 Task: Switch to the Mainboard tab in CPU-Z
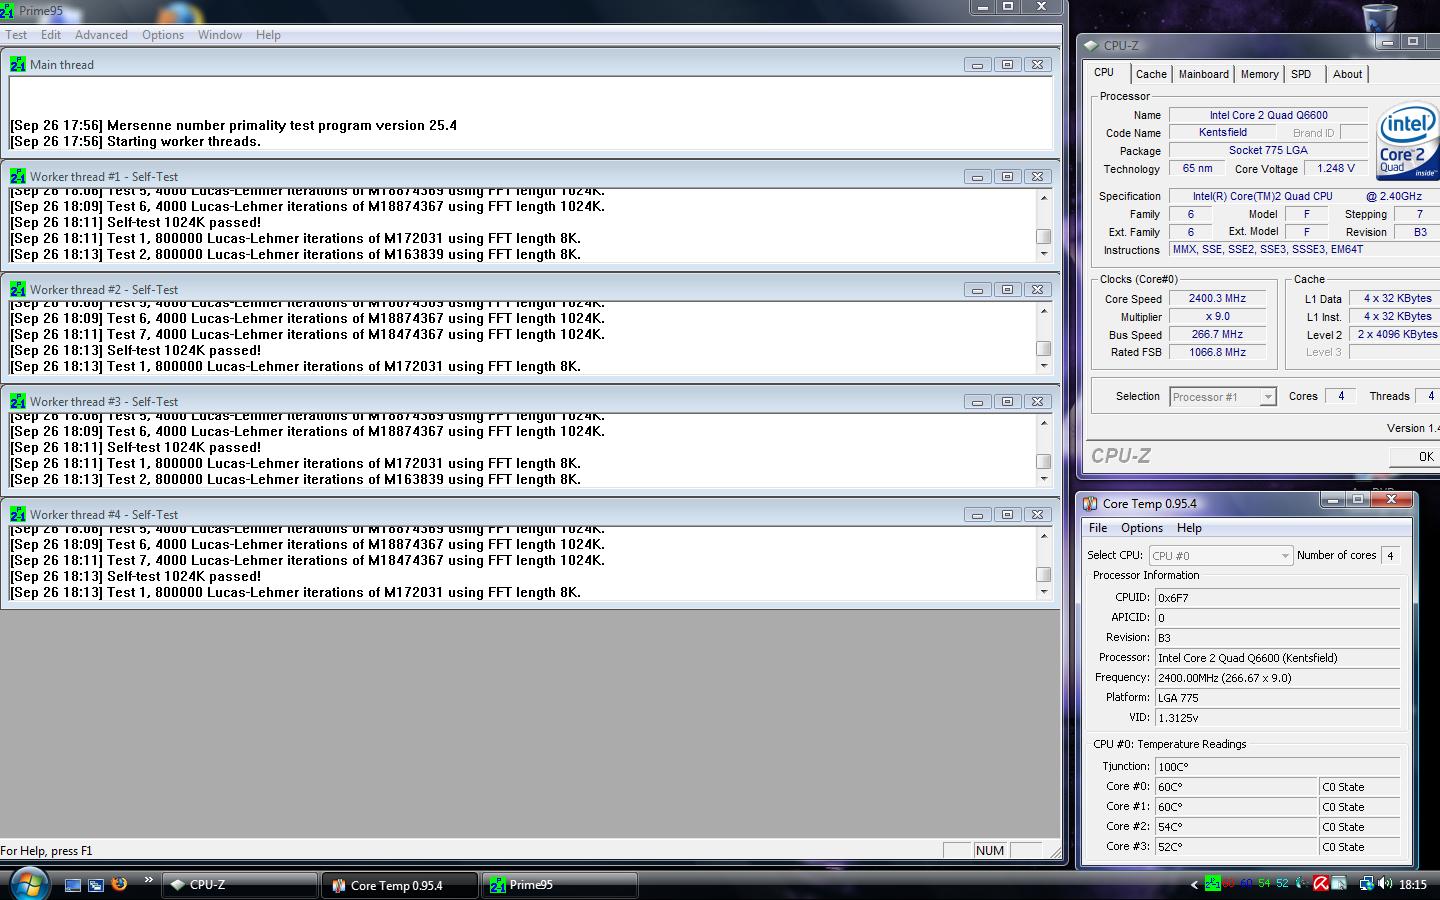[1203, 74]
